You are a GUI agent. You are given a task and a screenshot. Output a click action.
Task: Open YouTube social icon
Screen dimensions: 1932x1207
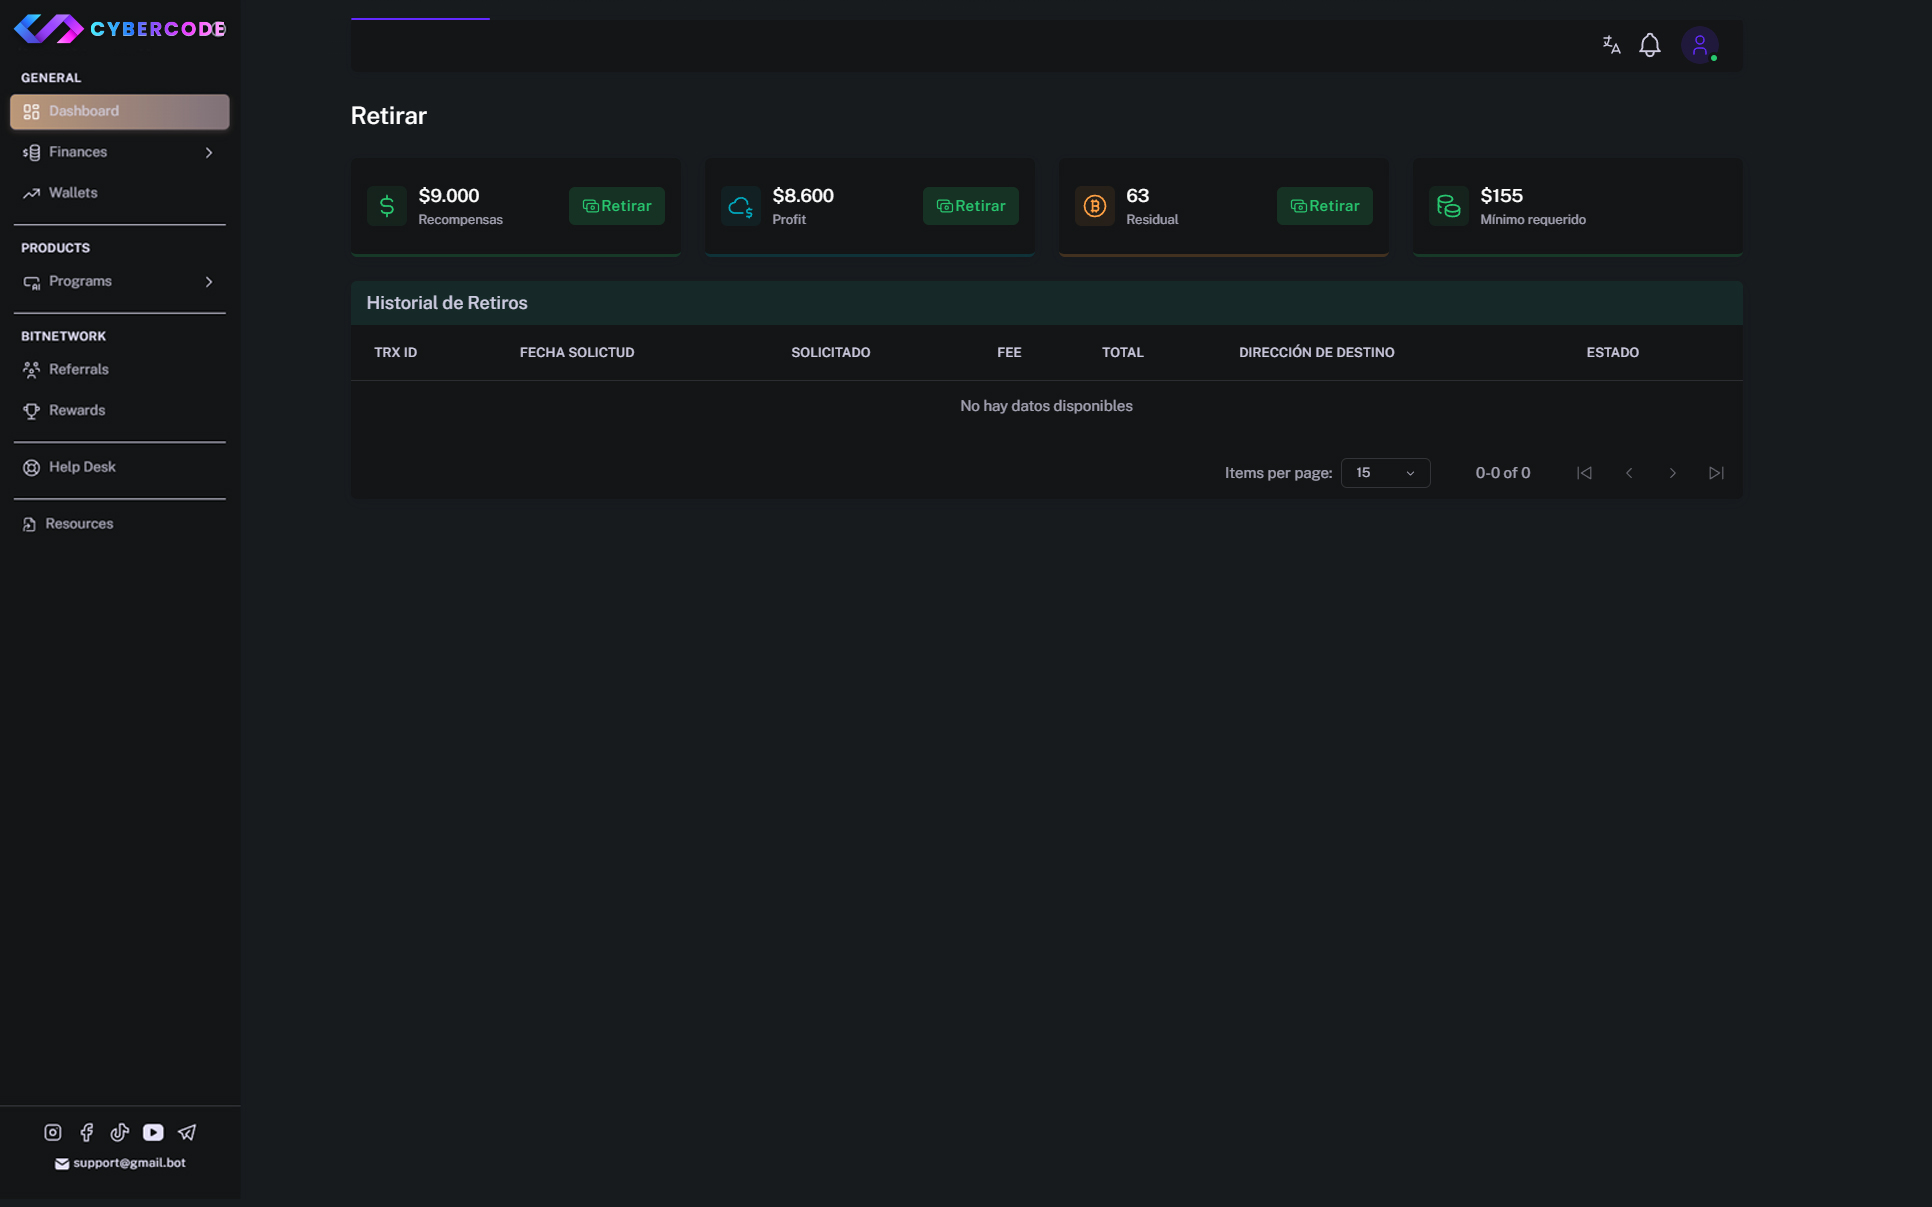[x=153, y=1132]
